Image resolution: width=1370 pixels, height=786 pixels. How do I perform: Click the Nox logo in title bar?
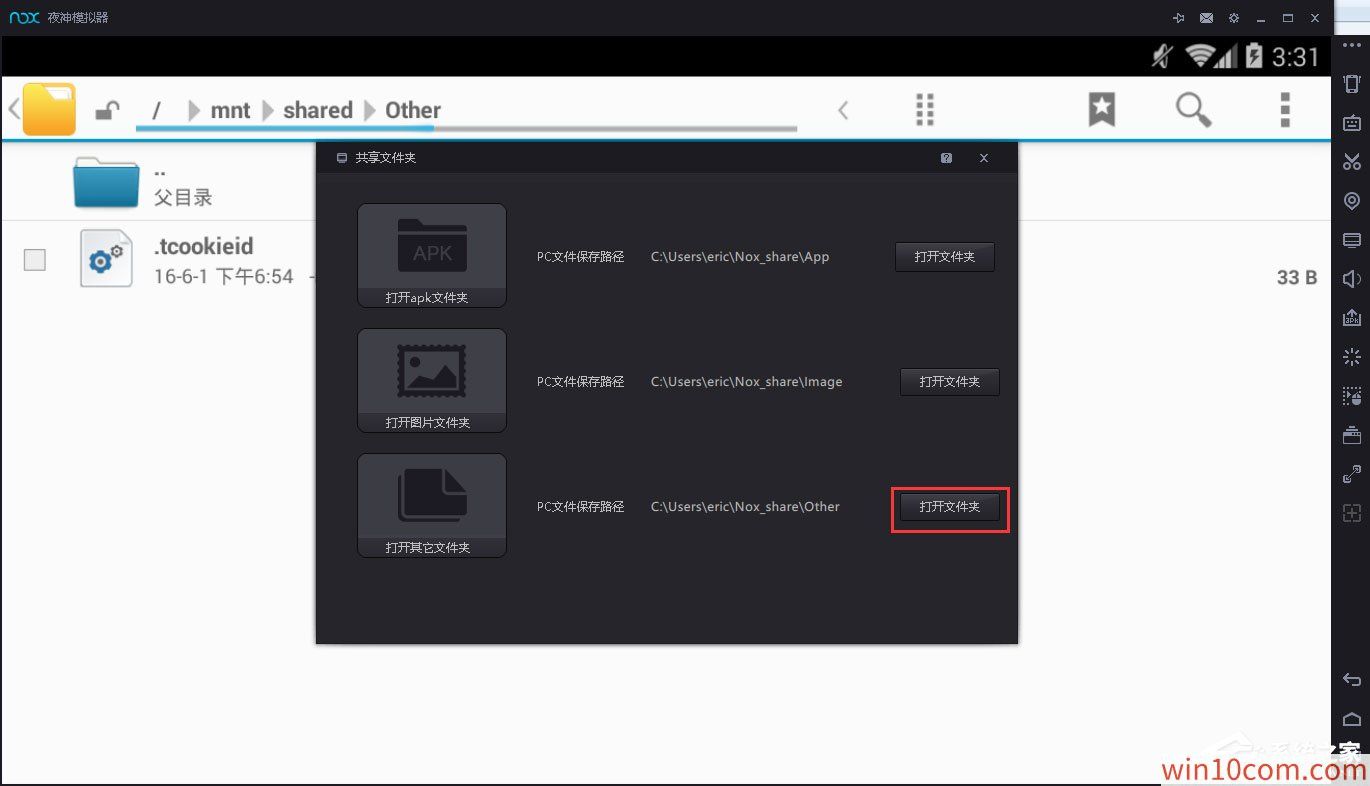tap(24, 18)
